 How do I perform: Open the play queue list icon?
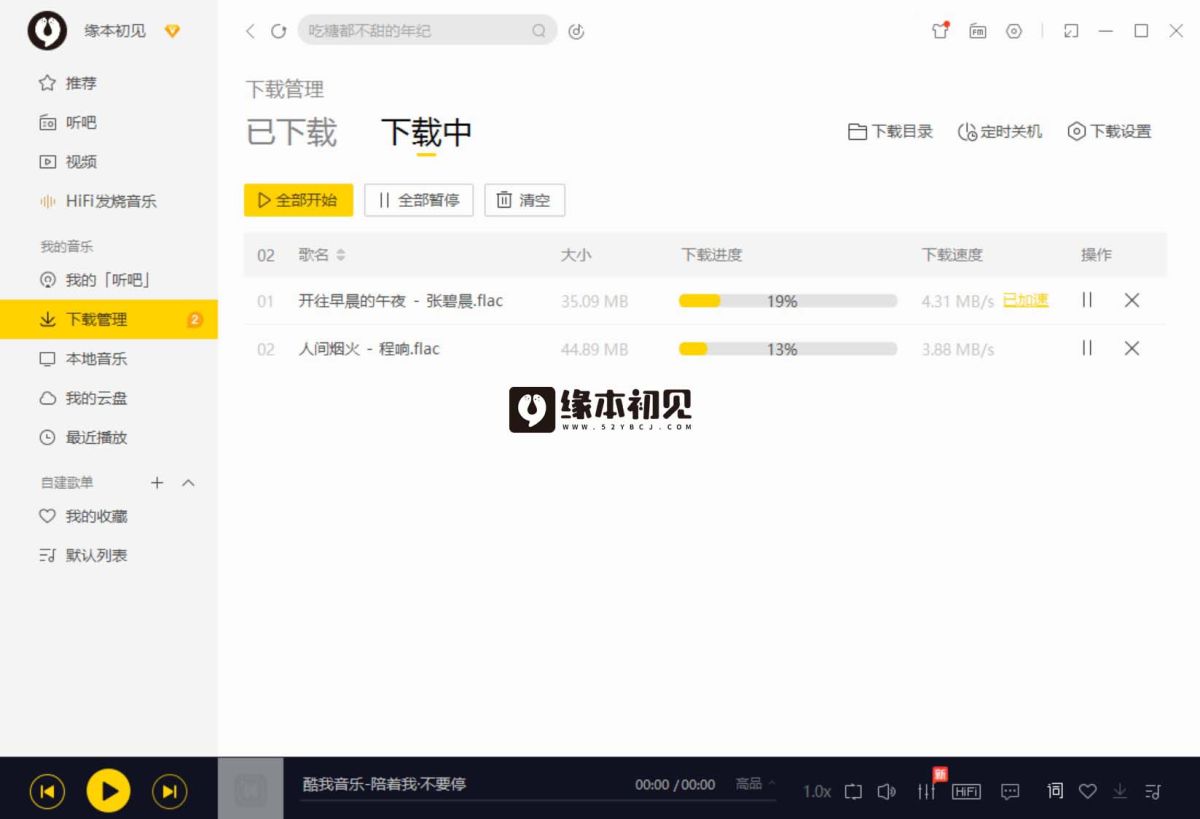(1153, 791)
